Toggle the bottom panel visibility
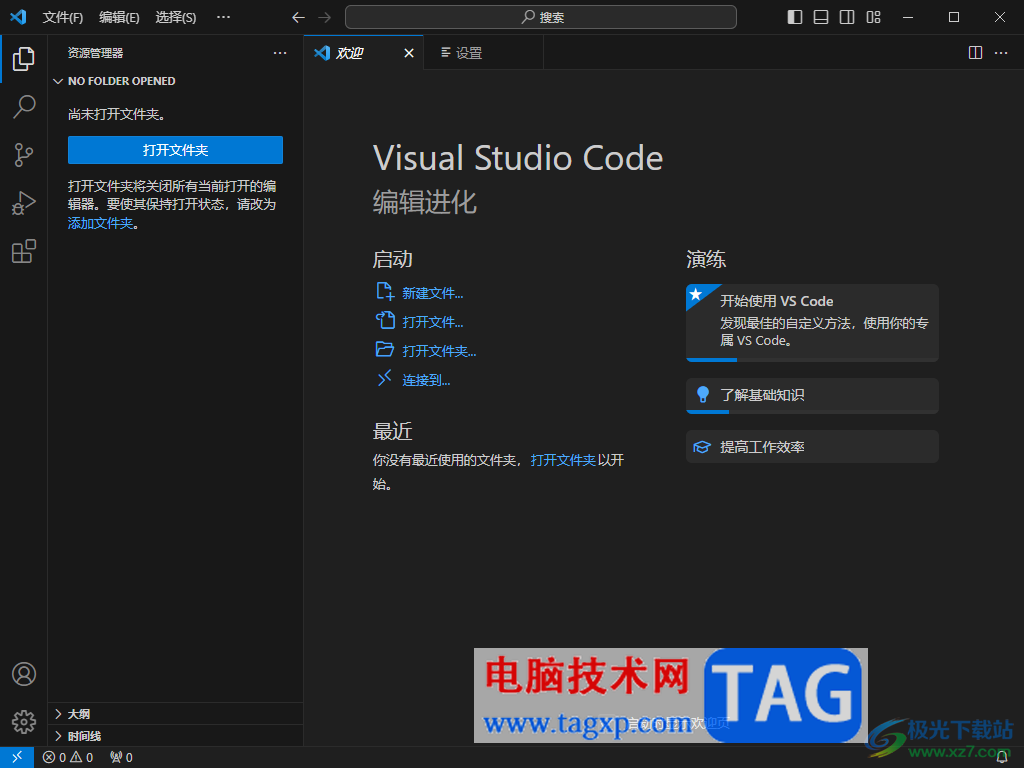 pyautogui.click(x=821, y=17)
